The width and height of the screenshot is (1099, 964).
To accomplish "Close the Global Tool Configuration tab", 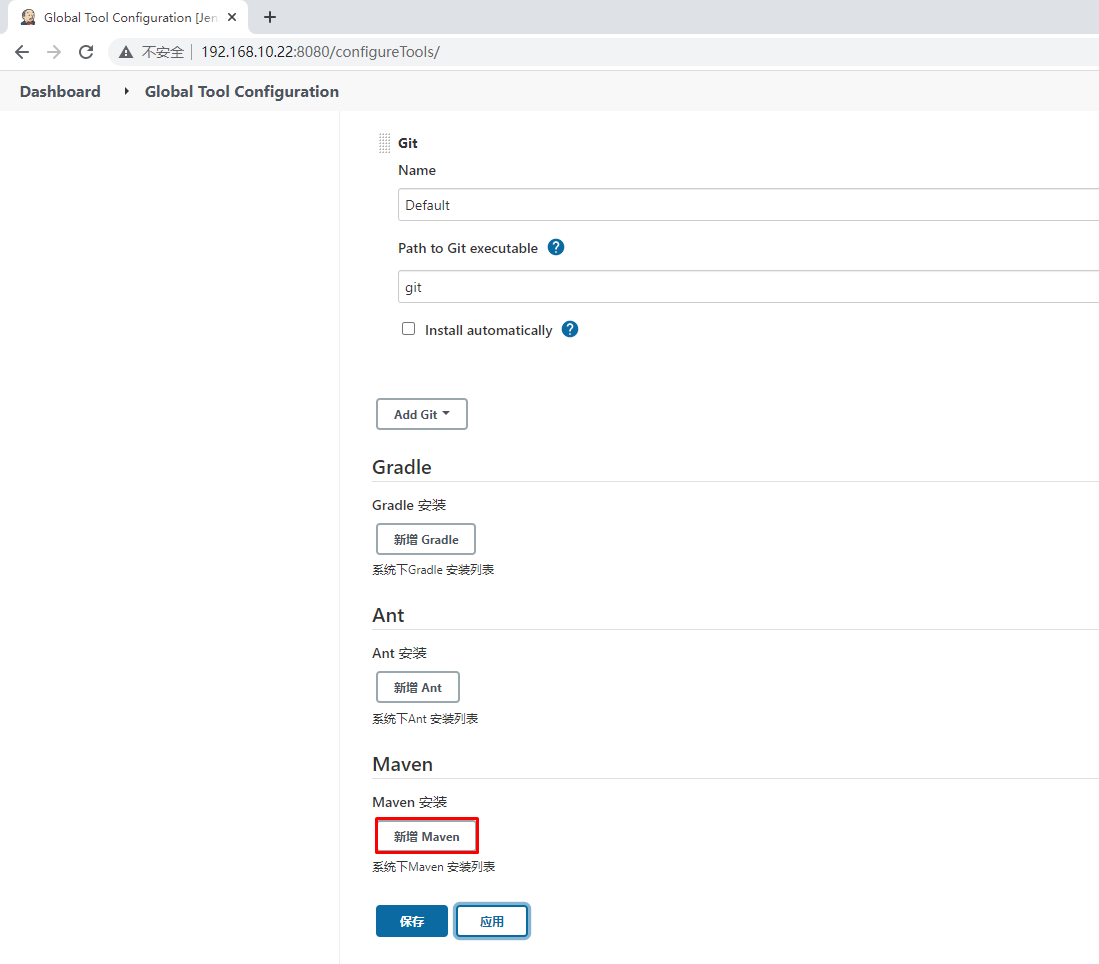I will click(232, 17).
